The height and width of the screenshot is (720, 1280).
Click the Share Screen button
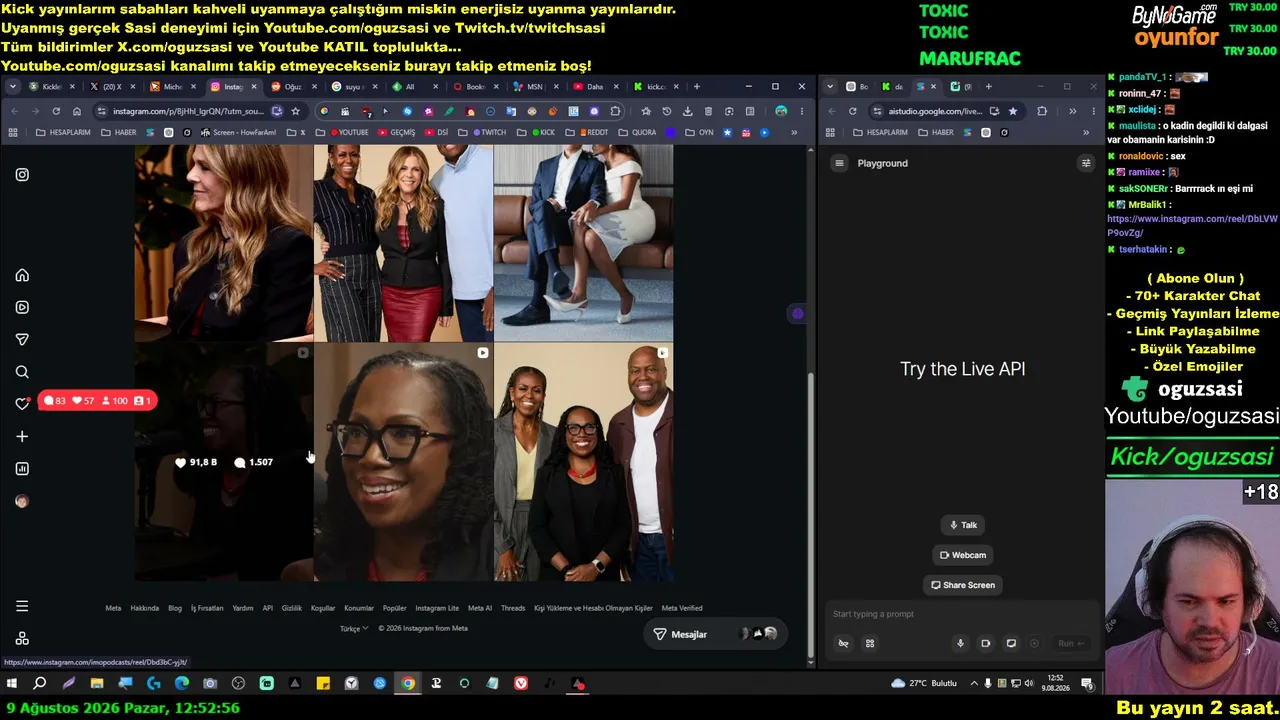(962, 585)
